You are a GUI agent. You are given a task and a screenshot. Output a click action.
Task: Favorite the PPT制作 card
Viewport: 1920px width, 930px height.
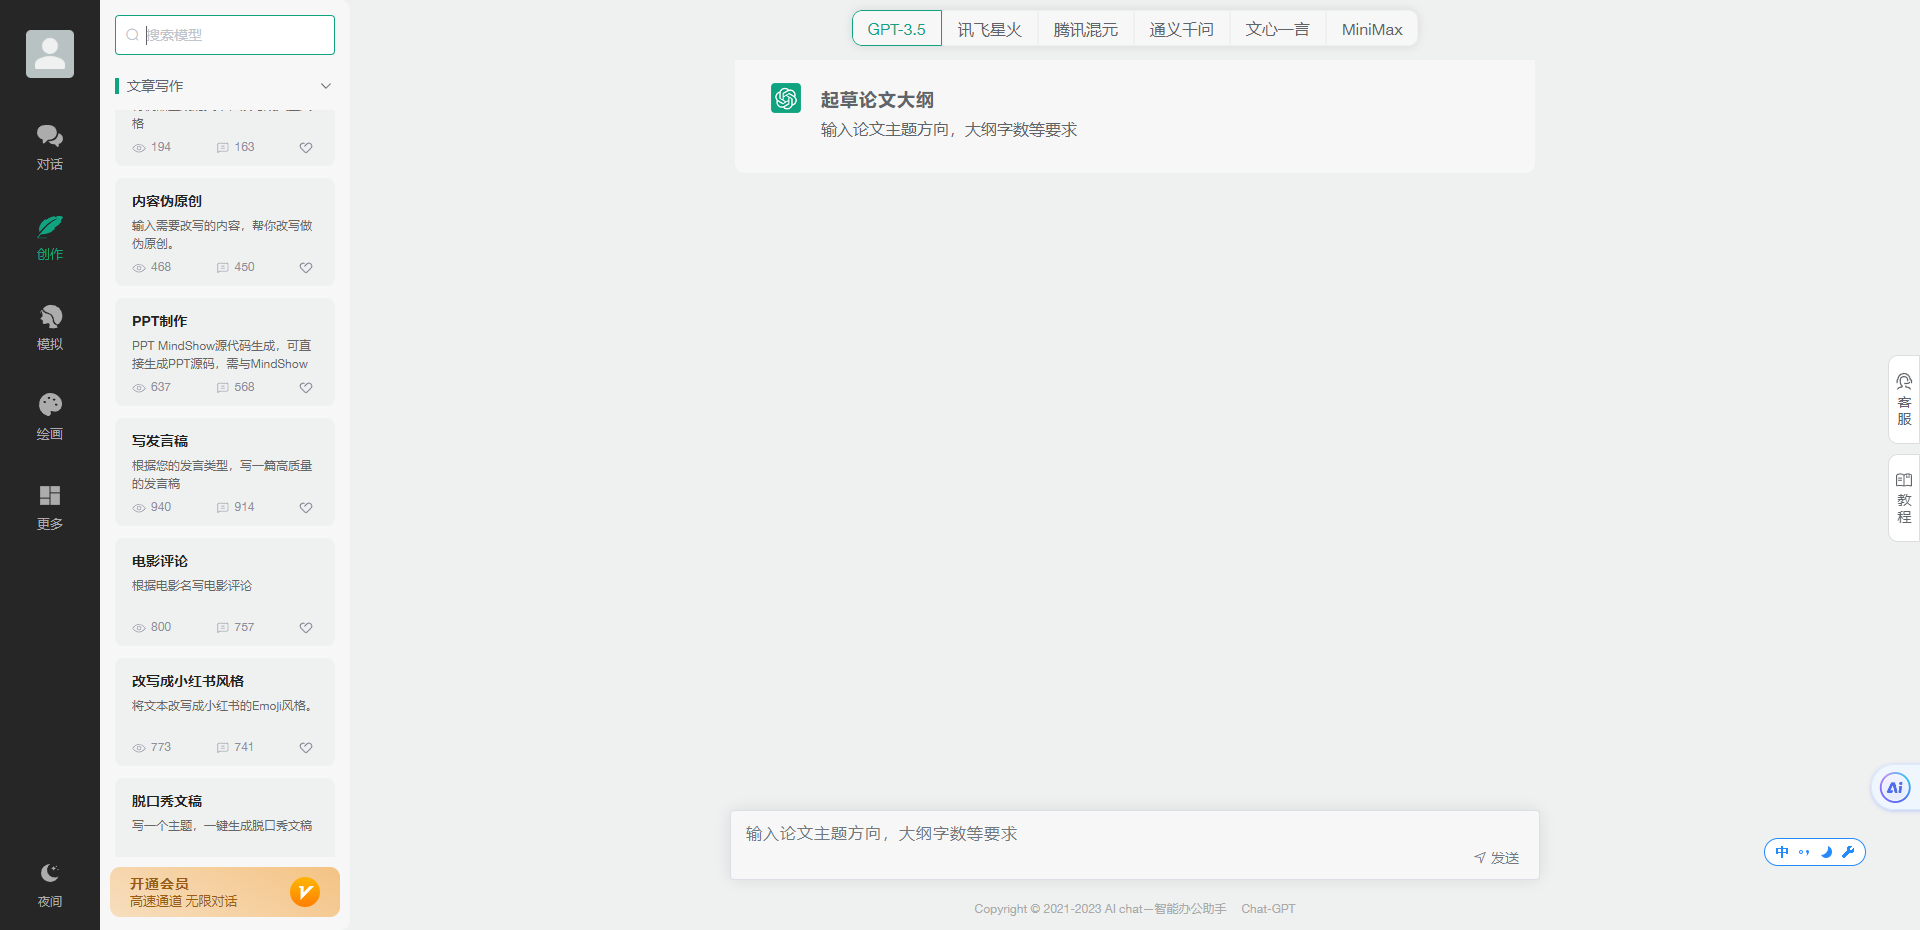(306, 388)
